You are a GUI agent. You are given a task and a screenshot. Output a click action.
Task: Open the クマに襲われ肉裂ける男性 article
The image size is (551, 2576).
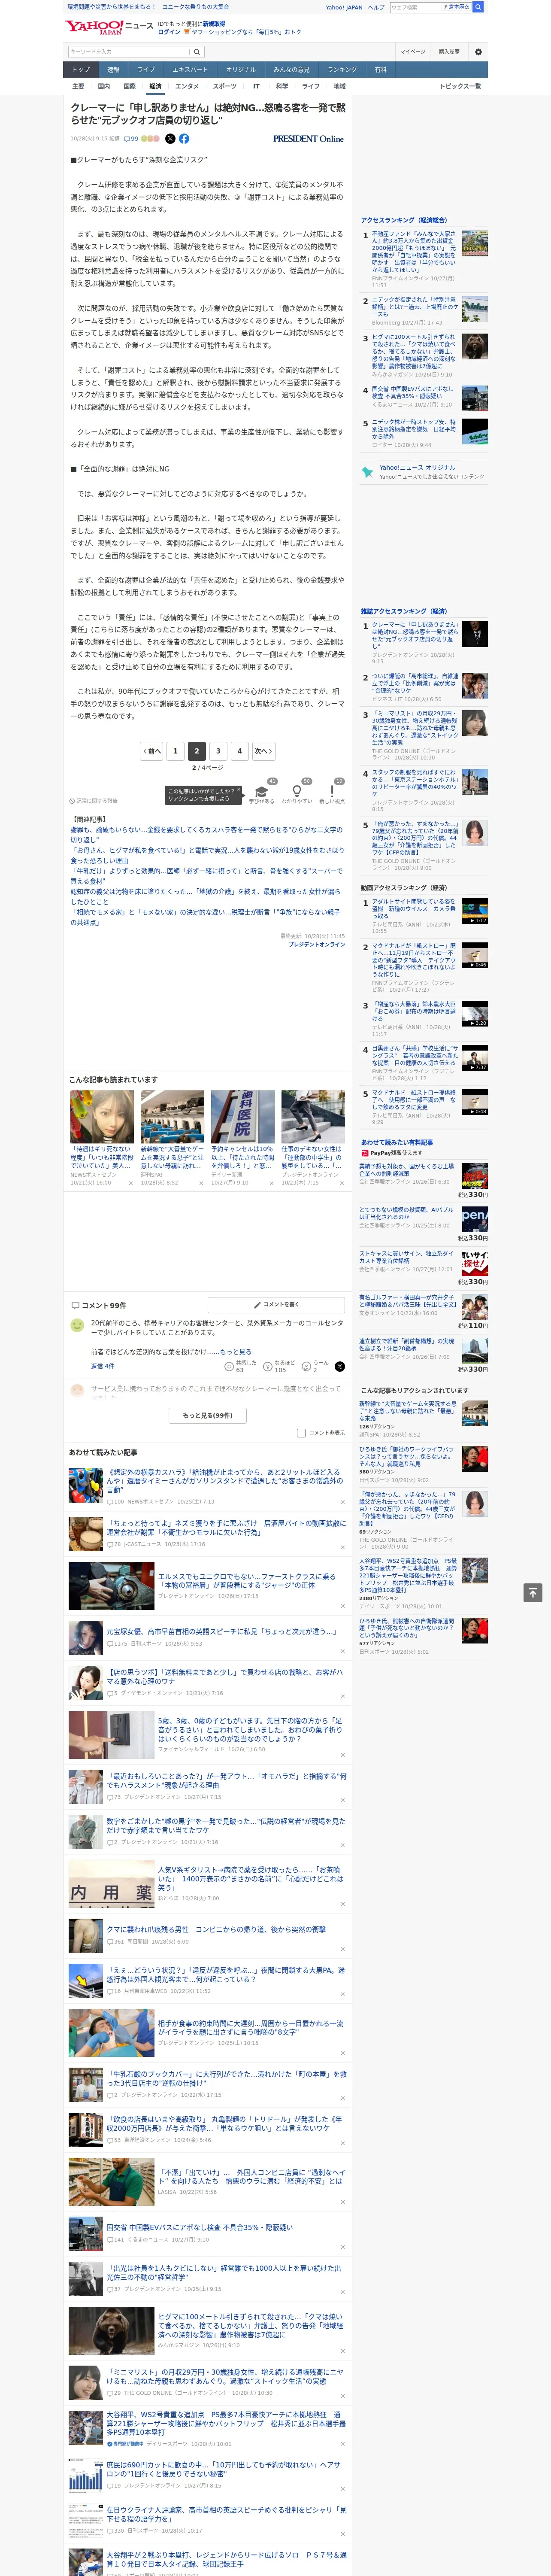point(216,1929)
